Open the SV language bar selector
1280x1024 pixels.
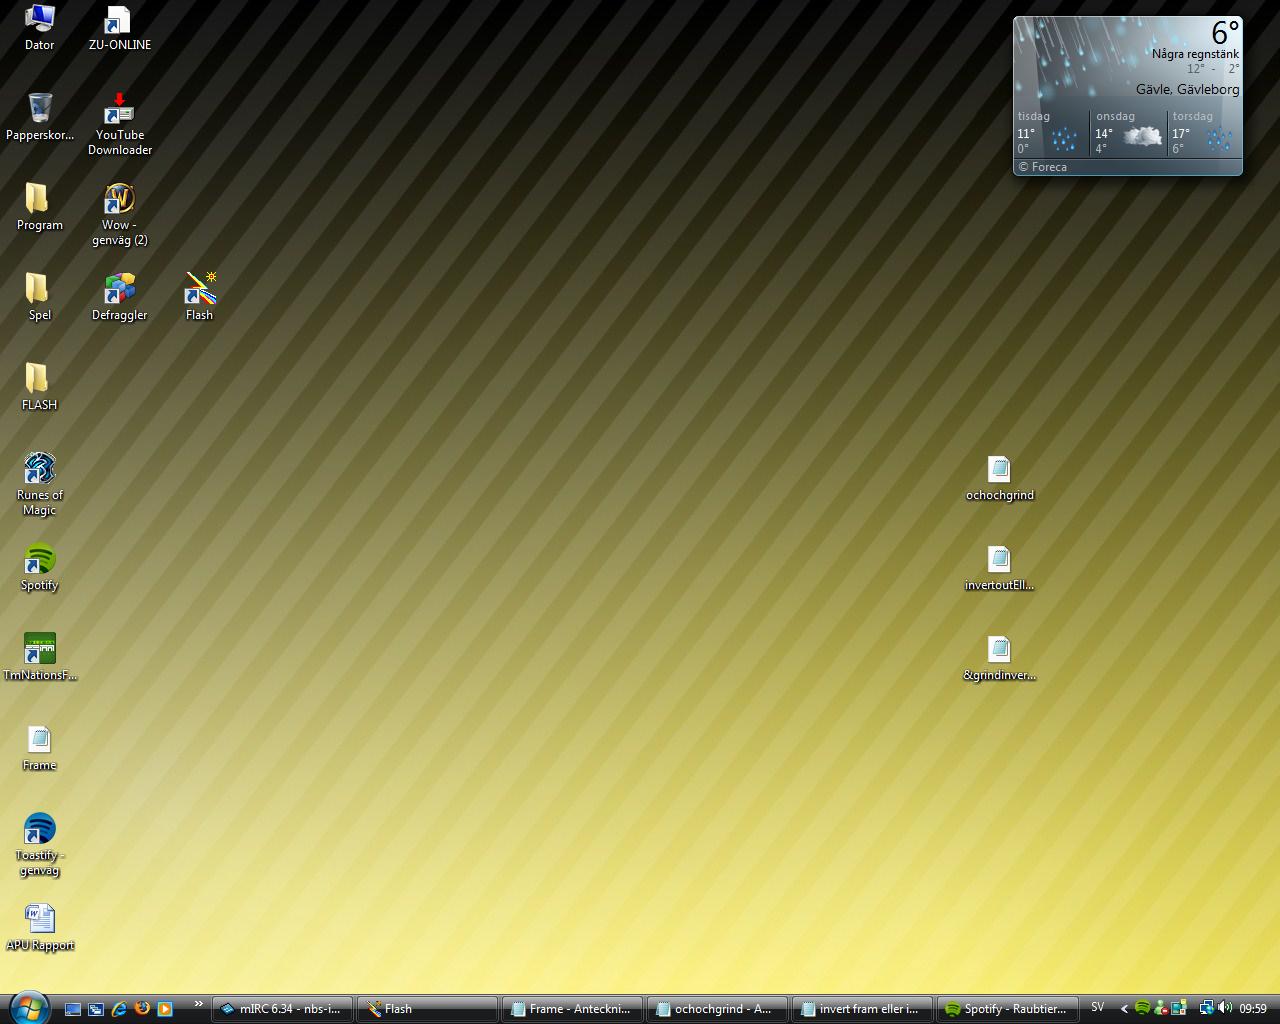[1098, 1008]
